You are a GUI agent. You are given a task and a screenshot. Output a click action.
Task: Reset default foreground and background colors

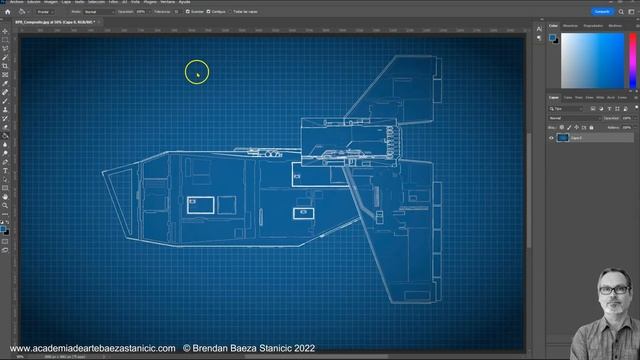tap(2, 222)
